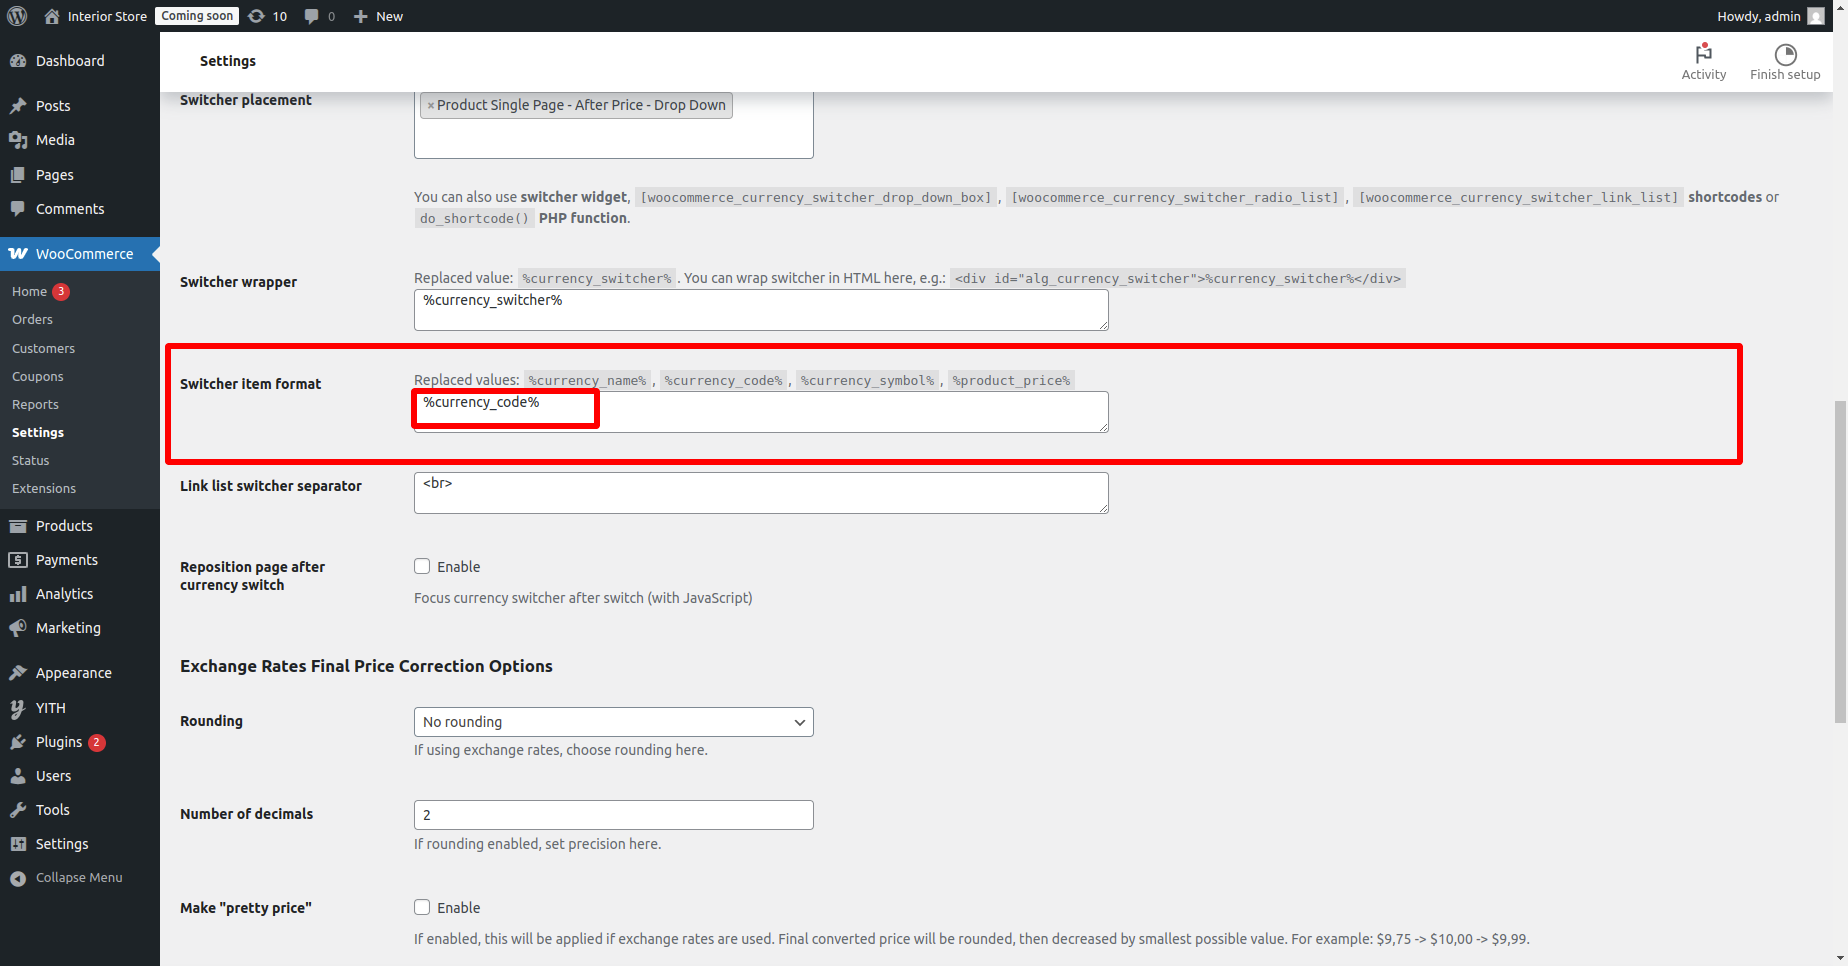
Task: Click the Finish setup icon
Action: pyautogui.click(x=1784, y=54)
